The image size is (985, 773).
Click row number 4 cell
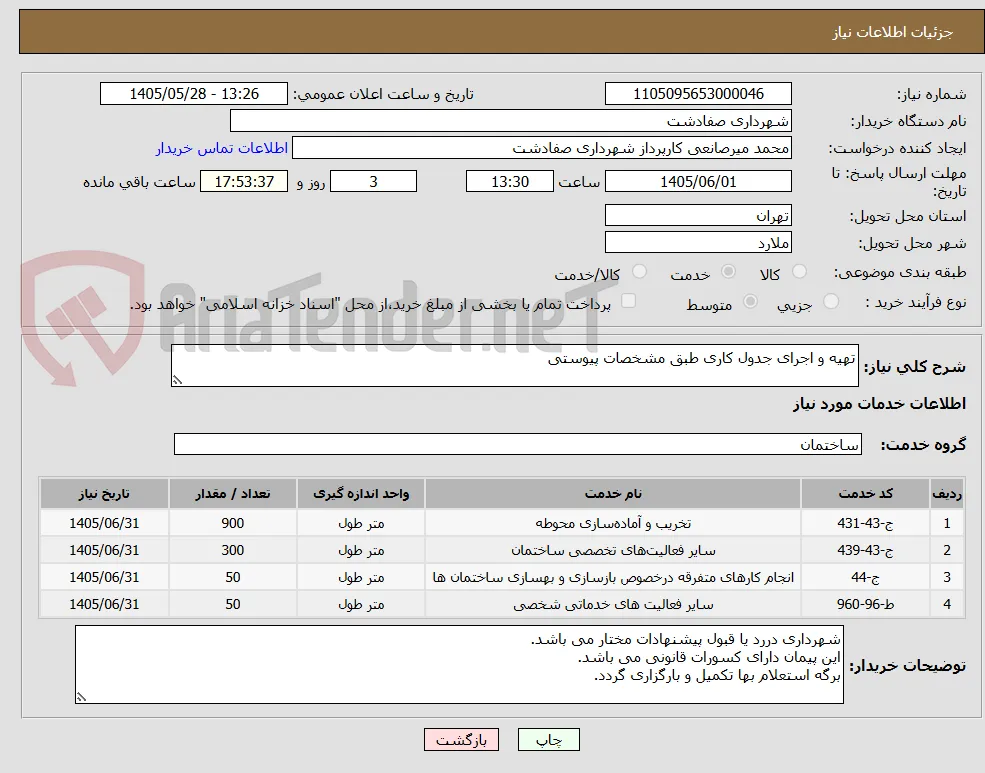pos(947,604)
